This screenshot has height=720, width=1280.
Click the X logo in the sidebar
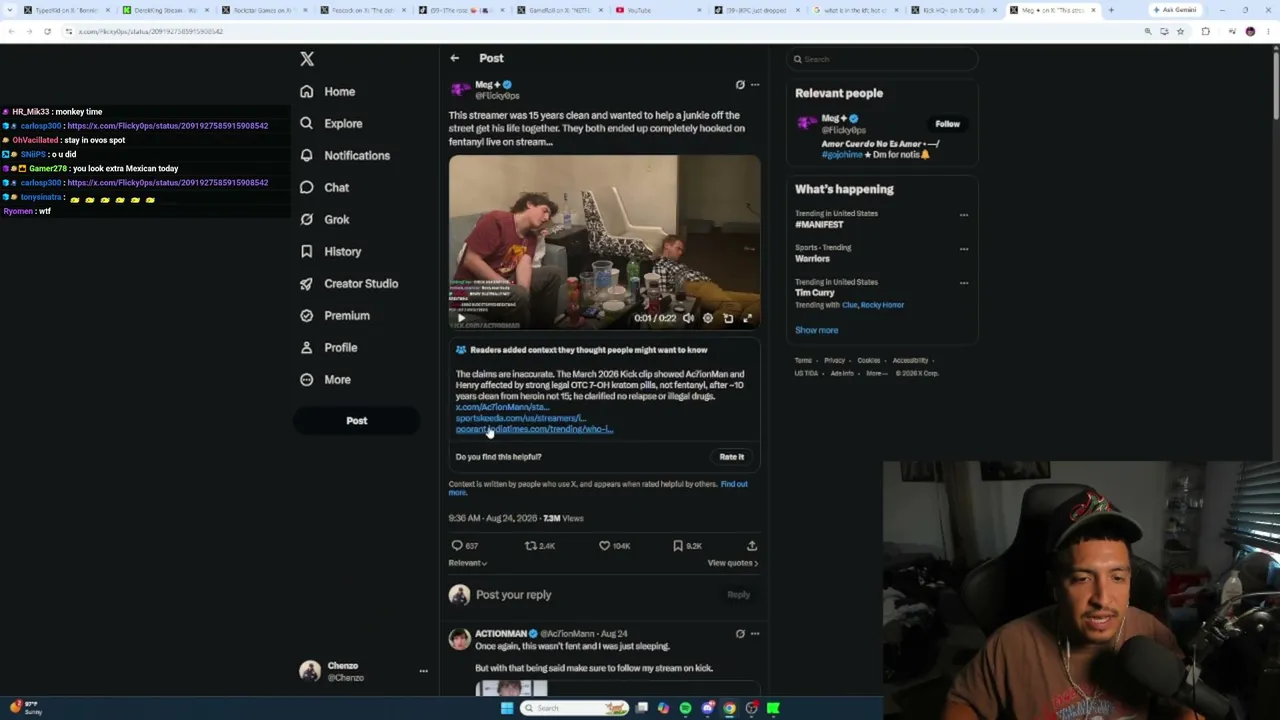tap(307, 59)
